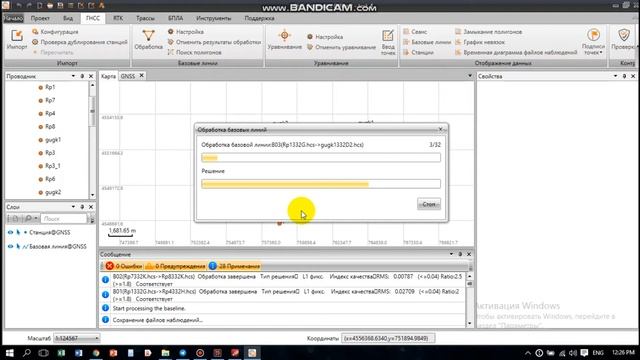Open Замыкание полигонов report
This screenshot has height=360, width=640.
(488, 32)
